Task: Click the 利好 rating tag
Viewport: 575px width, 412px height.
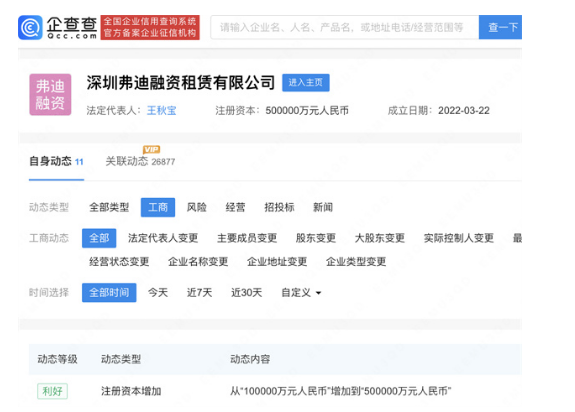Action: click(52, 391)
